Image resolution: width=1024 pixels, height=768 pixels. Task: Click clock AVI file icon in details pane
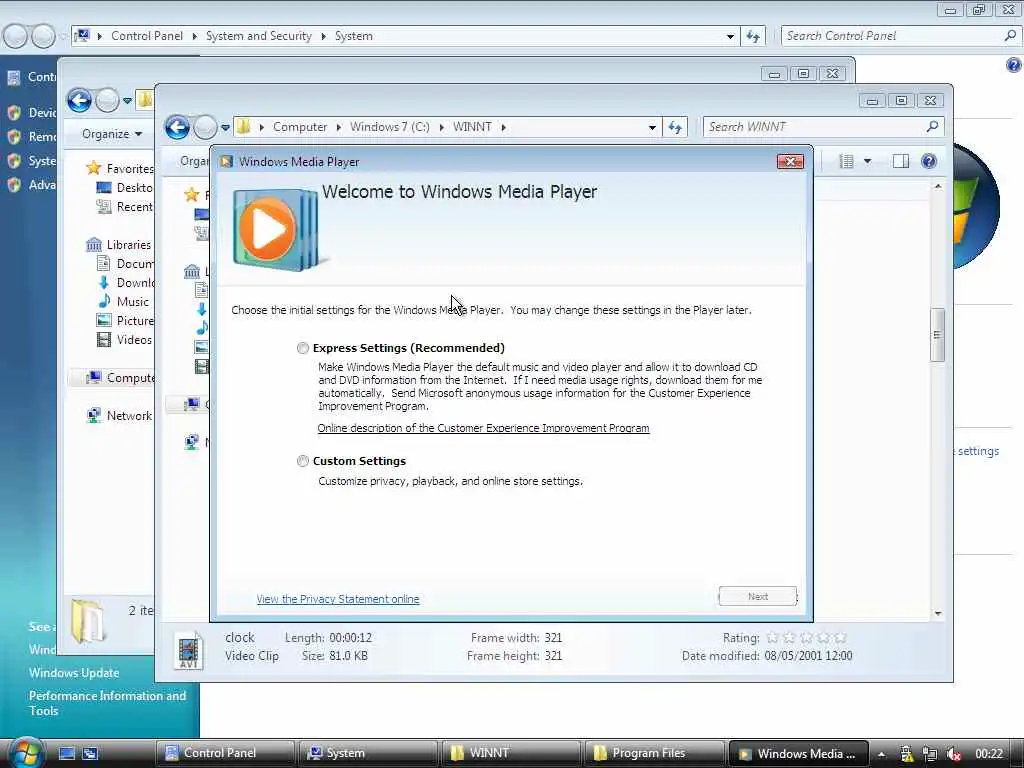click(x=189, y=650)
